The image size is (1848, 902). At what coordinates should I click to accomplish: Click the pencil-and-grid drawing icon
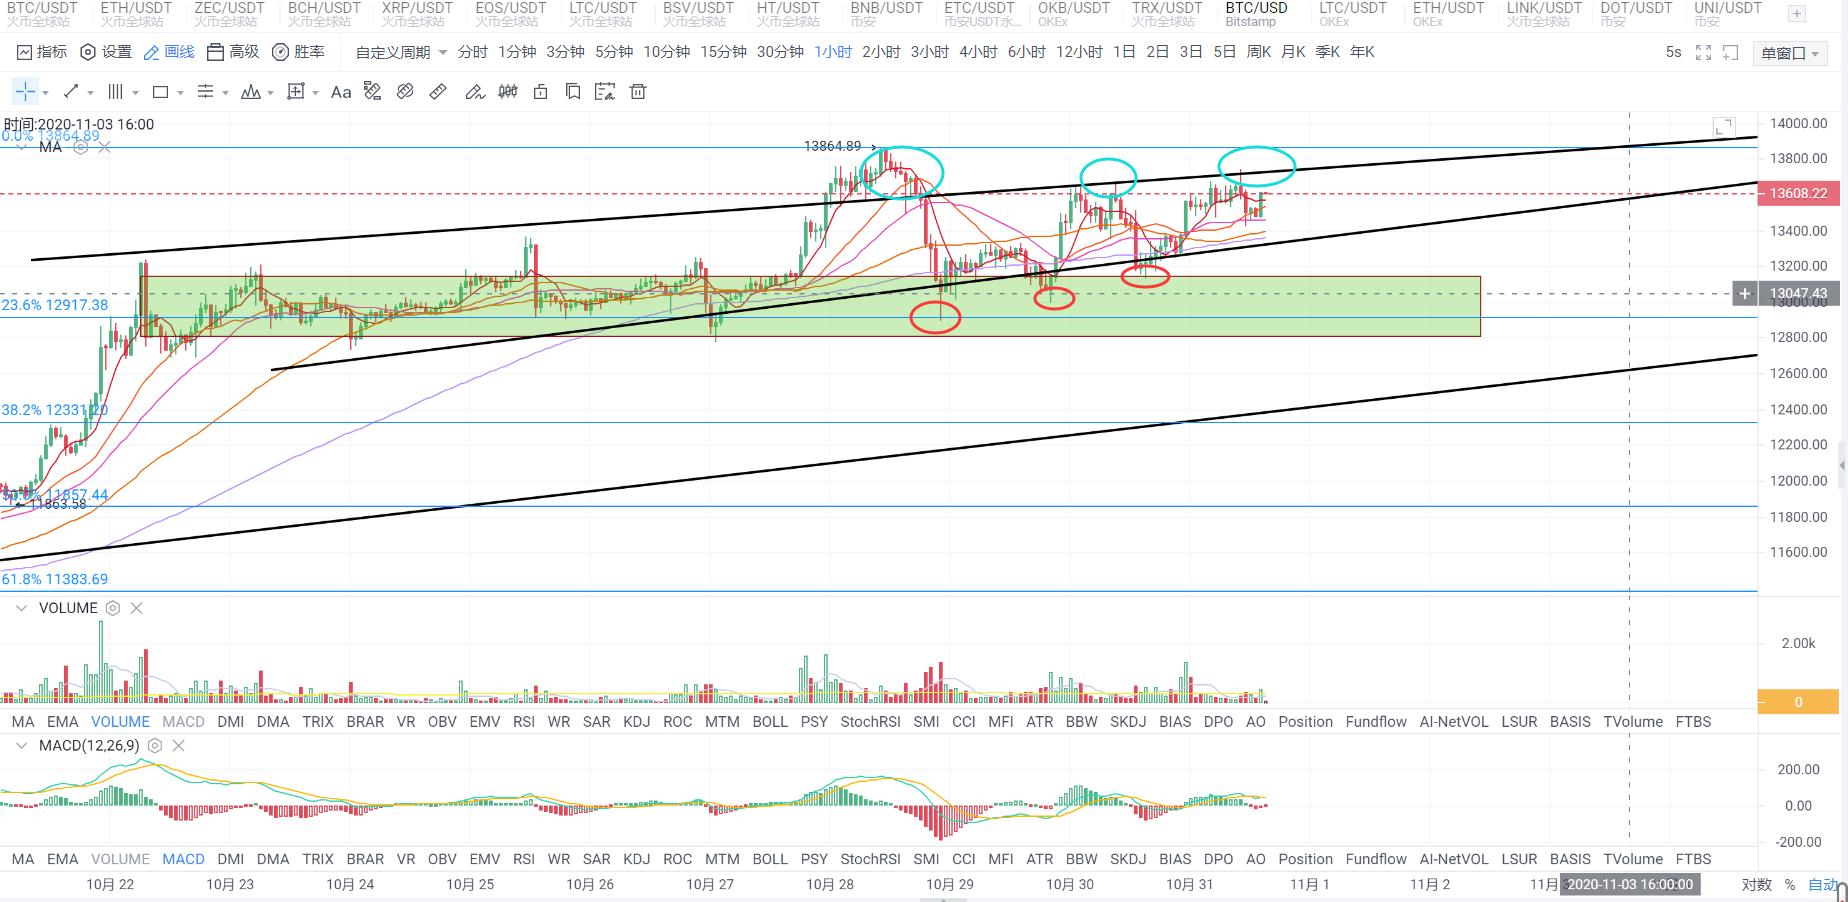click(x=373, y=92)
